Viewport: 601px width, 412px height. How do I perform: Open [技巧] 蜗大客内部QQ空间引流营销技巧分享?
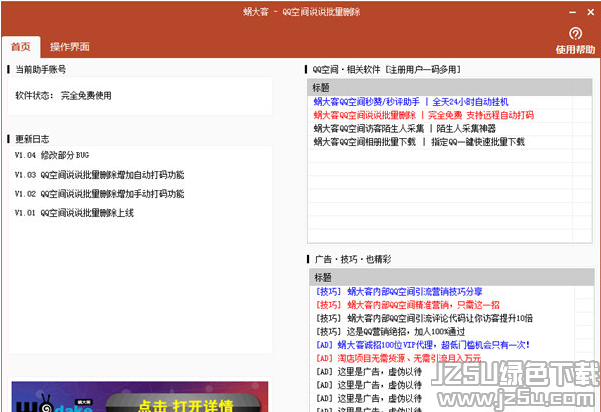pyautogui.click(x=399, y=292)
